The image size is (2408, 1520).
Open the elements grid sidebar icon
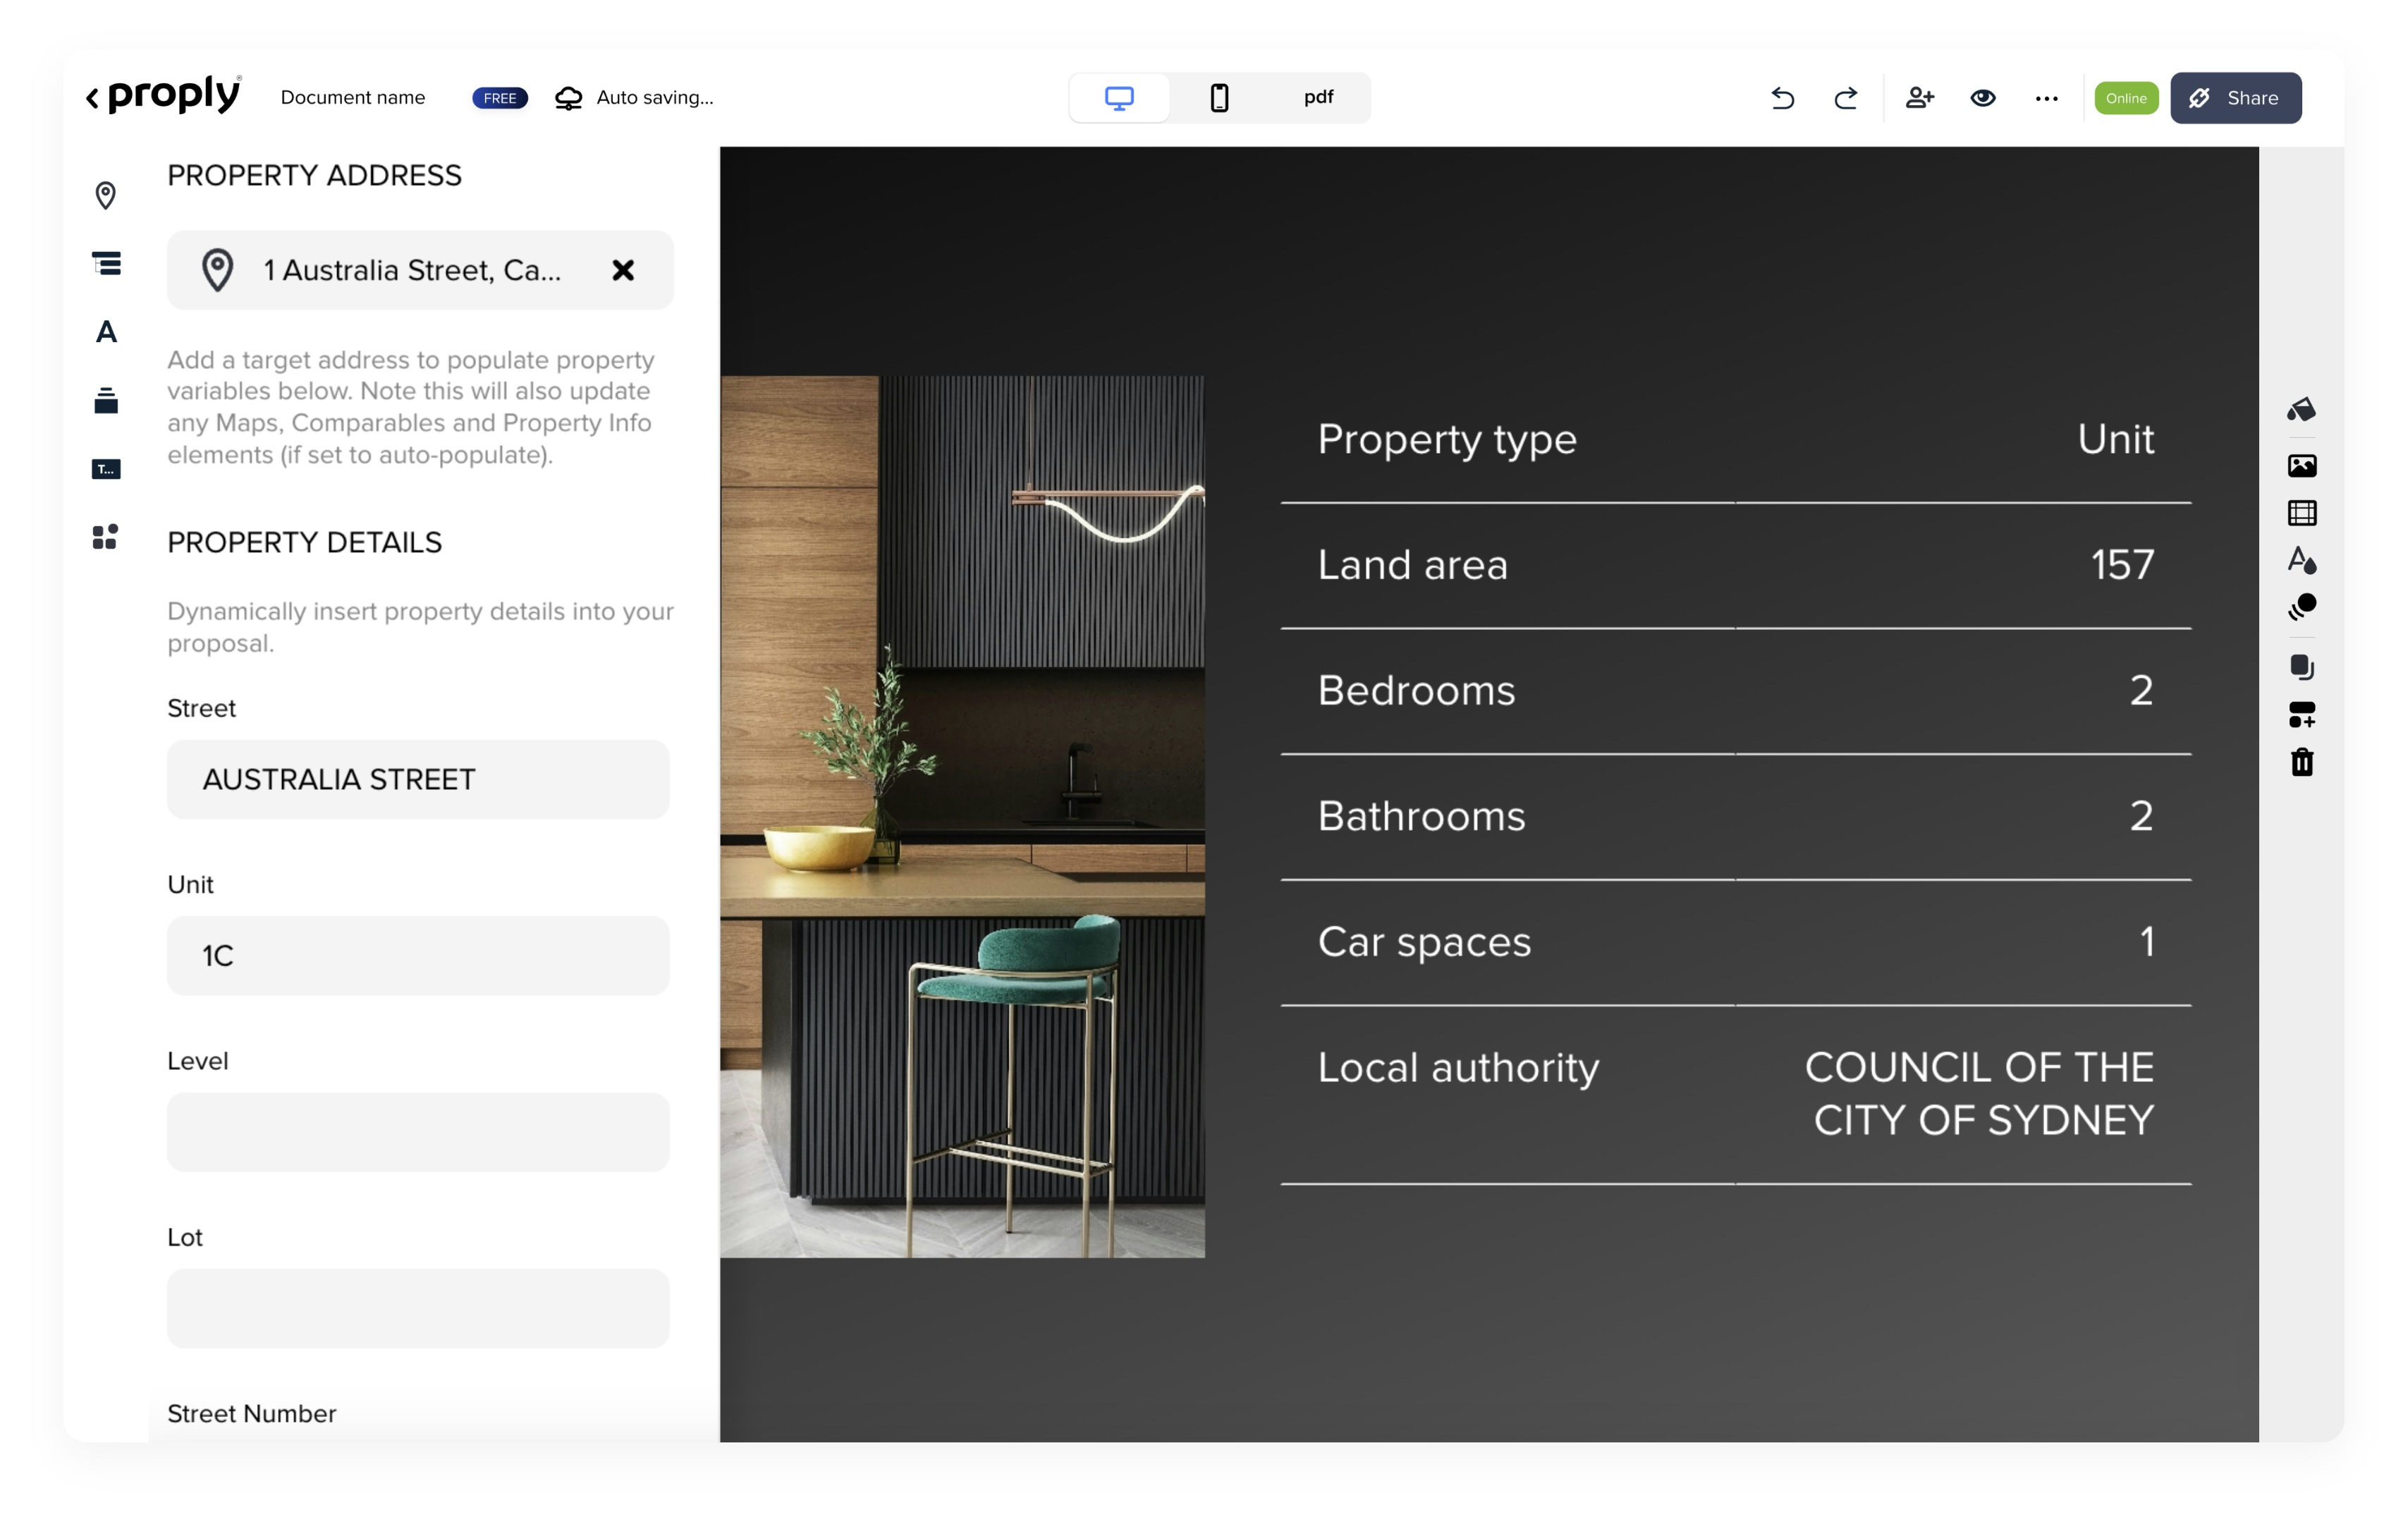point(105,537)
